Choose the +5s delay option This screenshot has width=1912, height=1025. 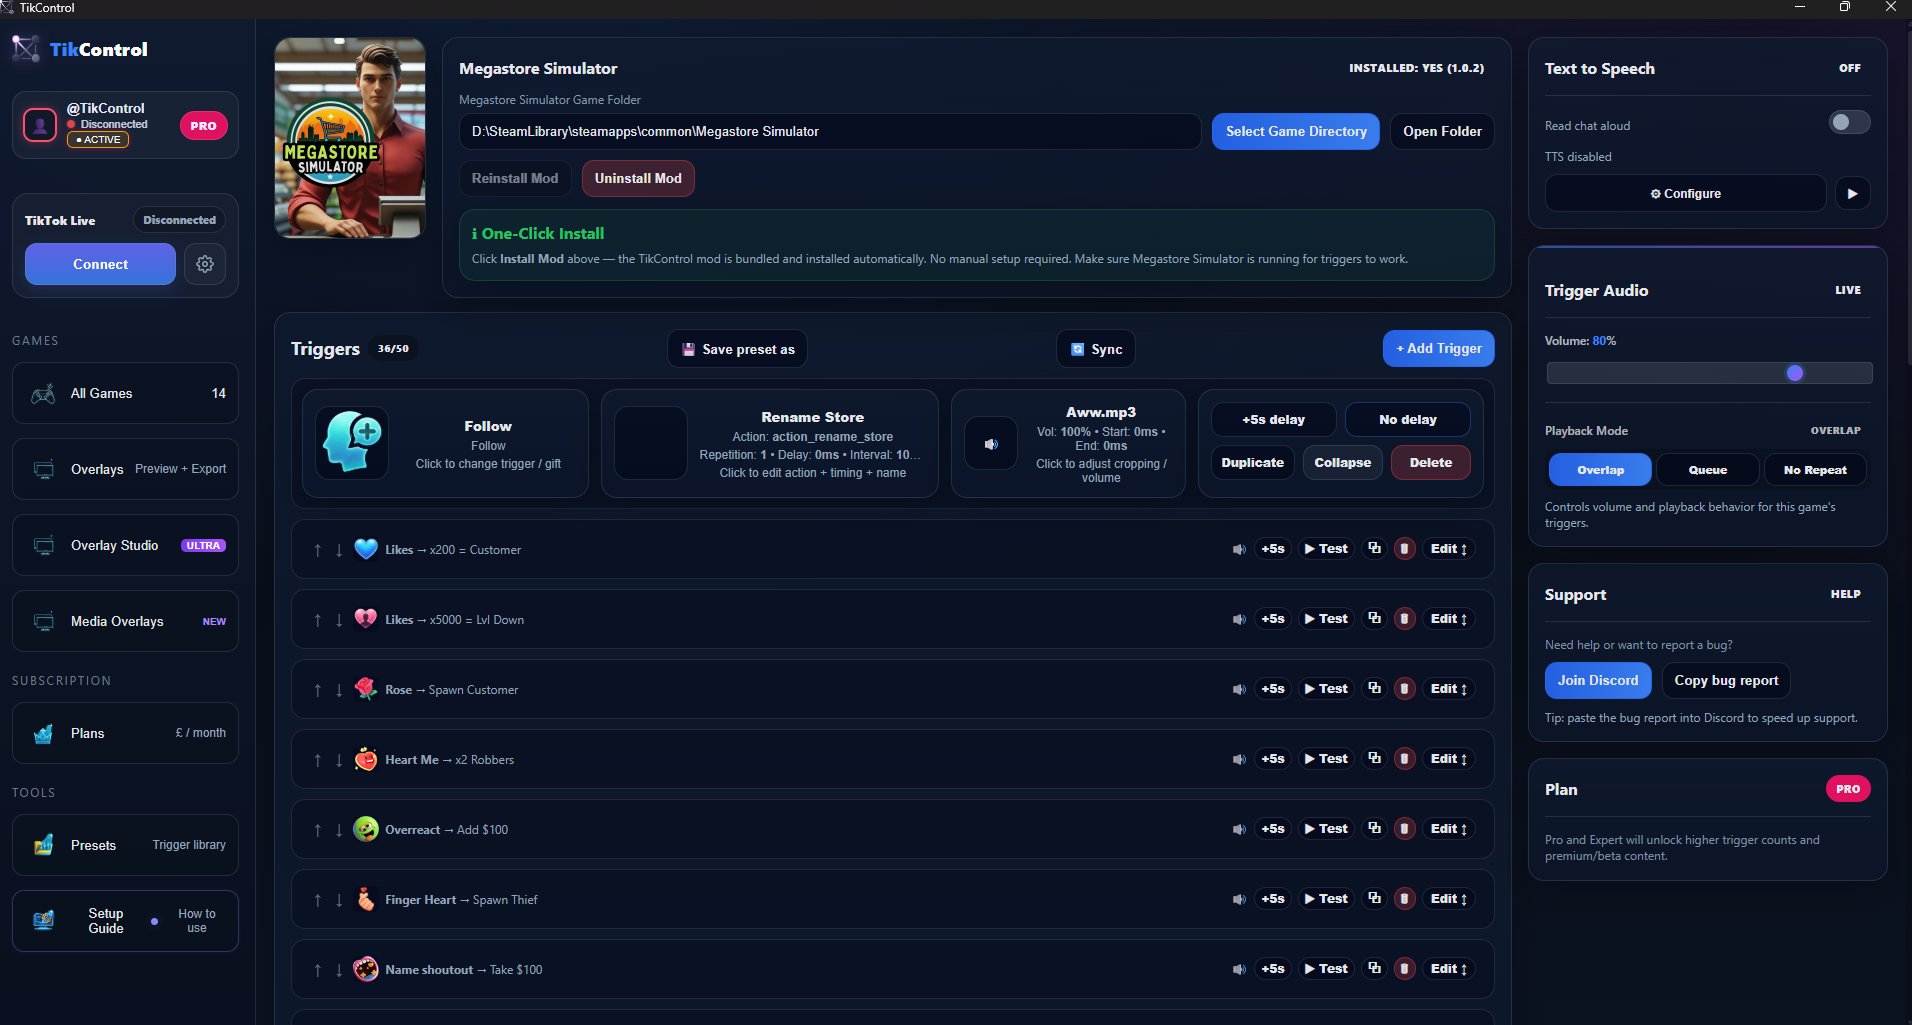pos(1273,420)
